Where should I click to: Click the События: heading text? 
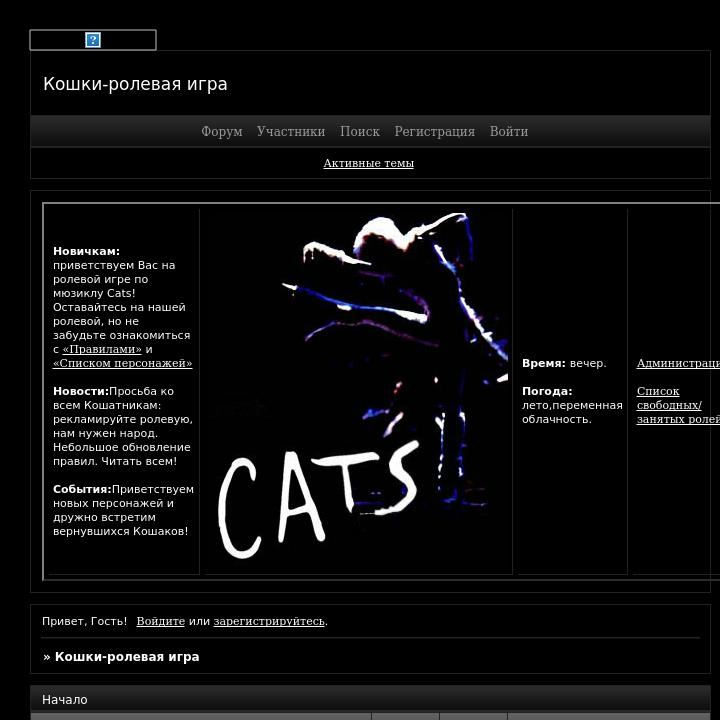[x=82, y=489]
